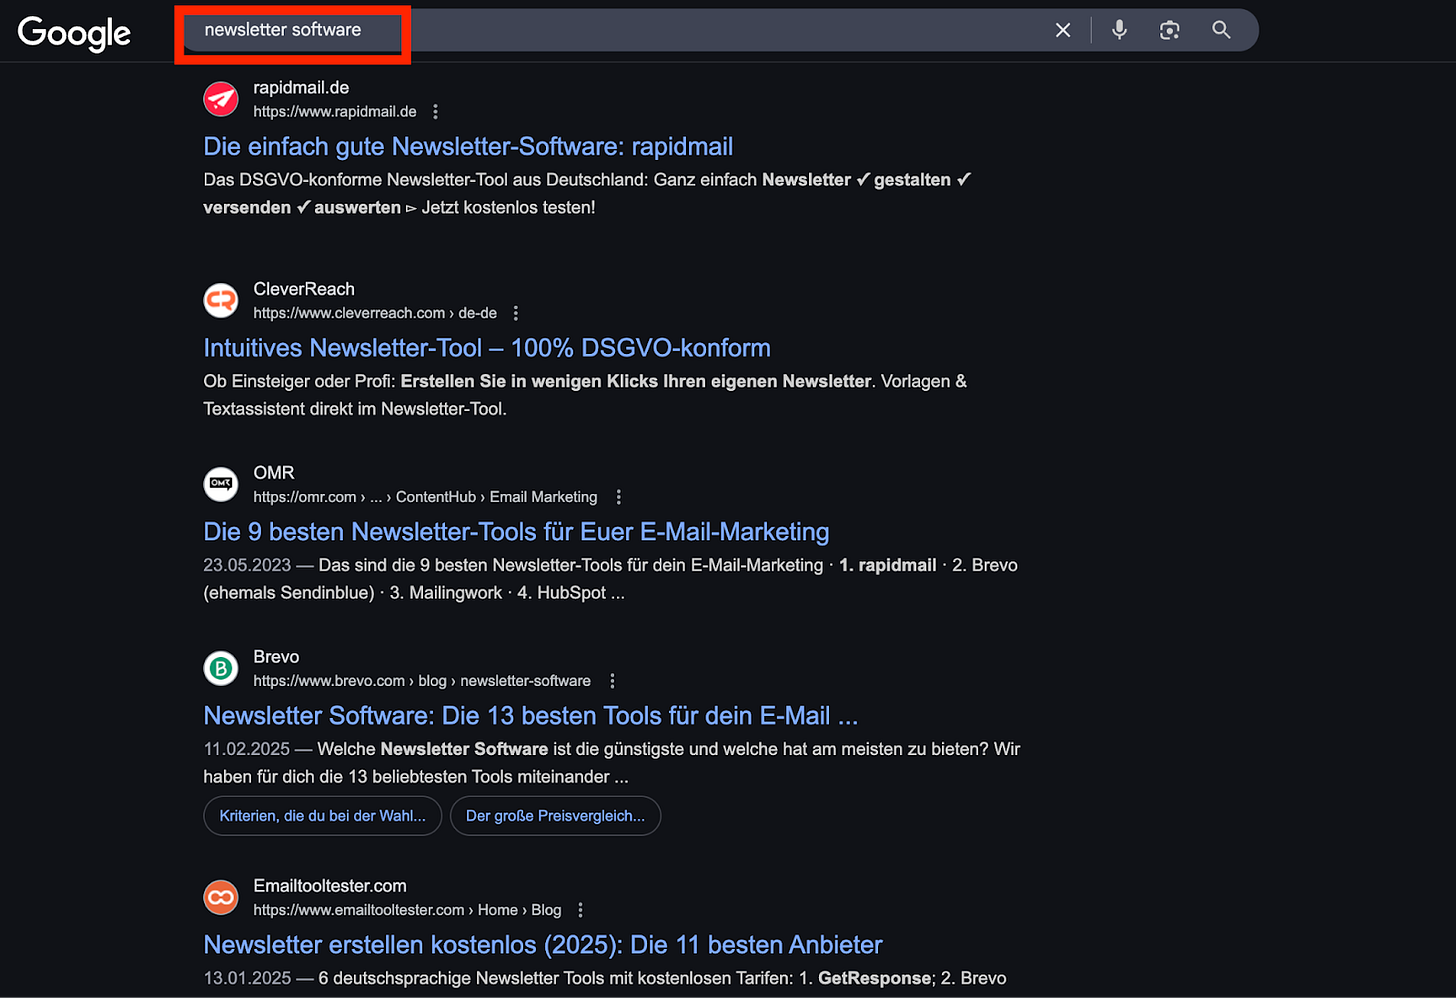1456x998 pixels.
Task: Click date '11.02.2025' in Brevo snippet
Action: (x=247, y=749)
